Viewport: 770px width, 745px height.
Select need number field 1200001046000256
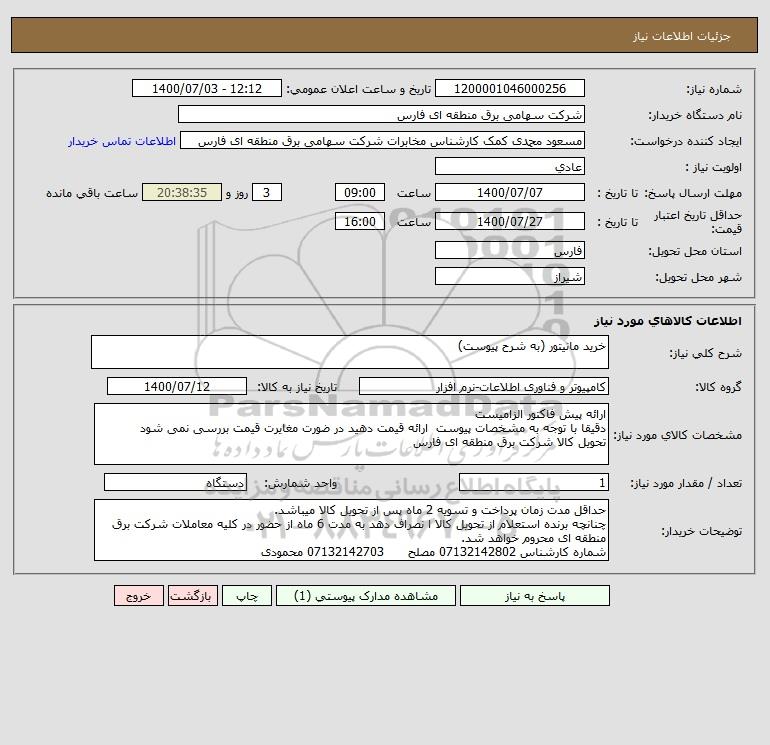click(510, 88)
